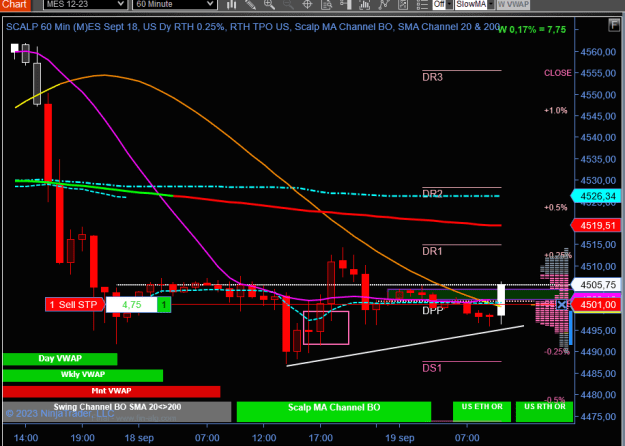
Task: Click the 1 Sell STP order label
Action: [75, 305]
